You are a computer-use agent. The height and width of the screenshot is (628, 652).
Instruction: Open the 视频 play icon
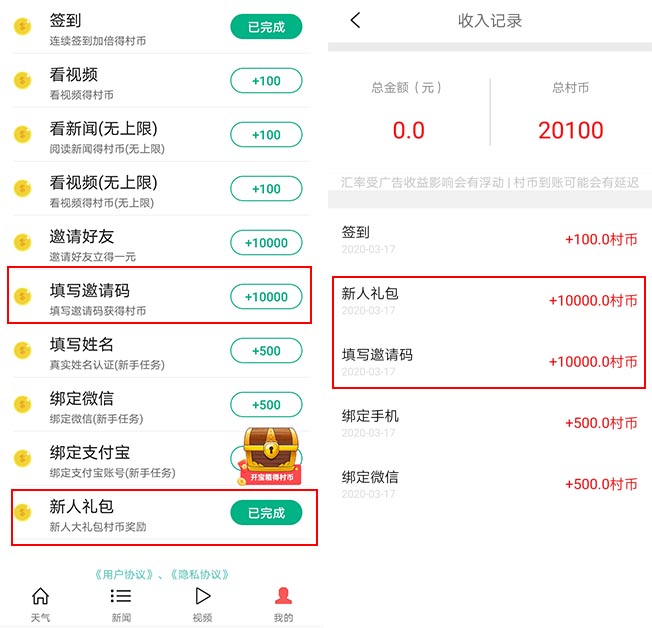(x=203, y=596)
